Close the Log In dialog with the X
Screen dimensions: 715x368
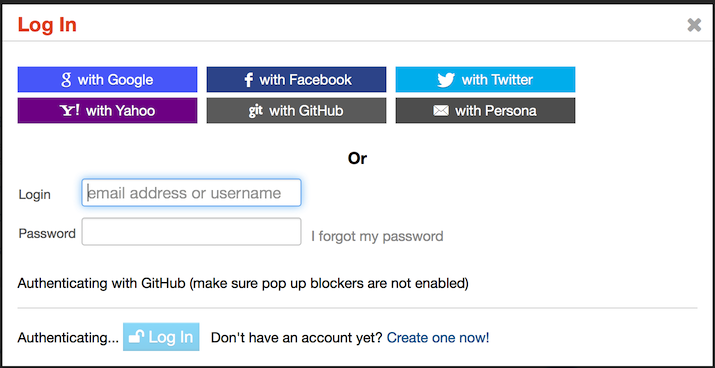coord(694,25)
